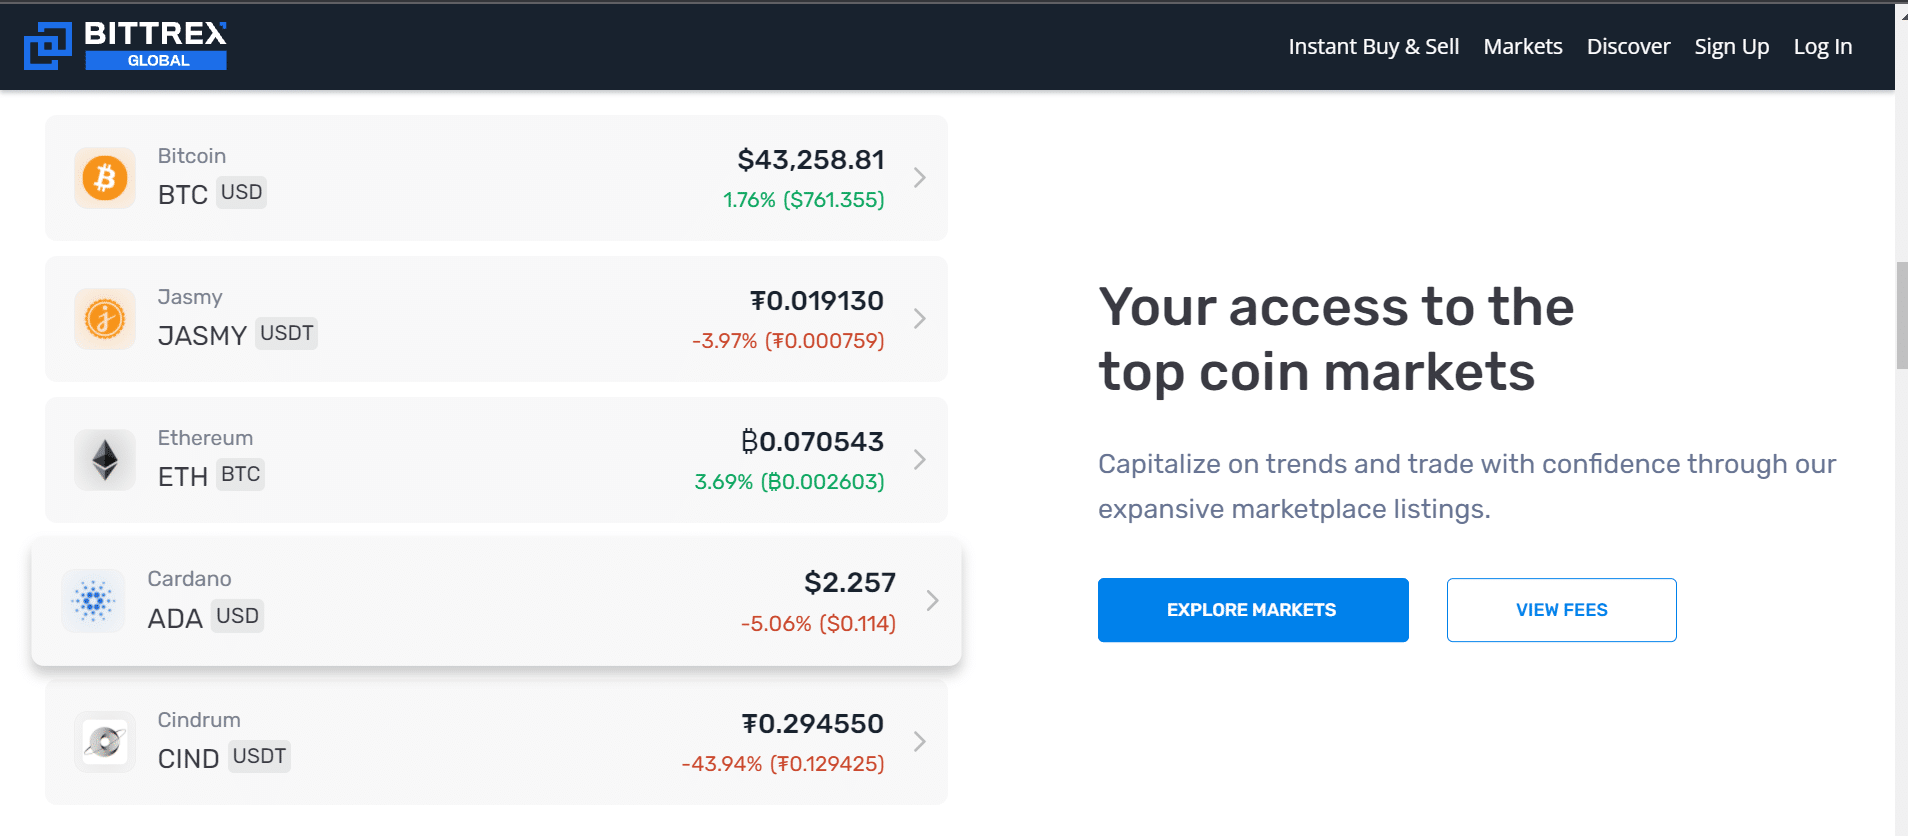Viewport: 1908px width, 836px height.
Task: Click Cindrum's -43.94% change value
Action: tap(783, 764)
